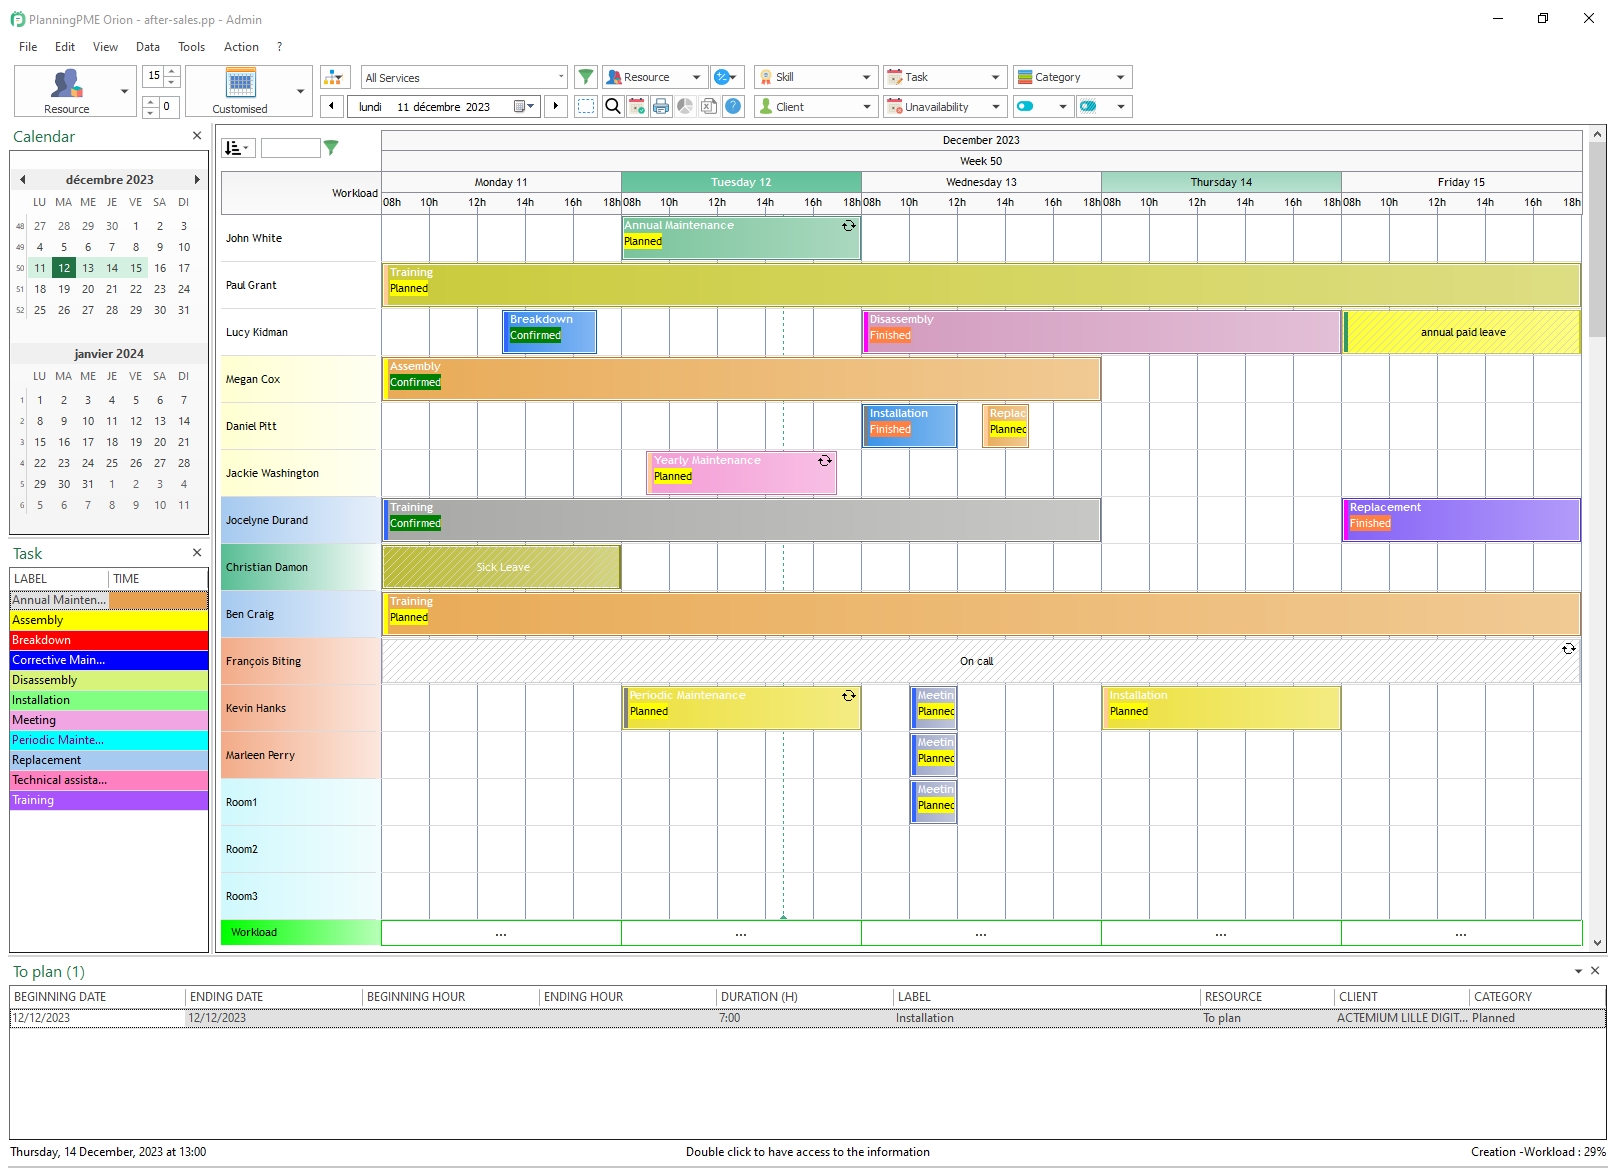Go to previous month in the calendar
This screenshot has width=1616, height=1168.
22,179
